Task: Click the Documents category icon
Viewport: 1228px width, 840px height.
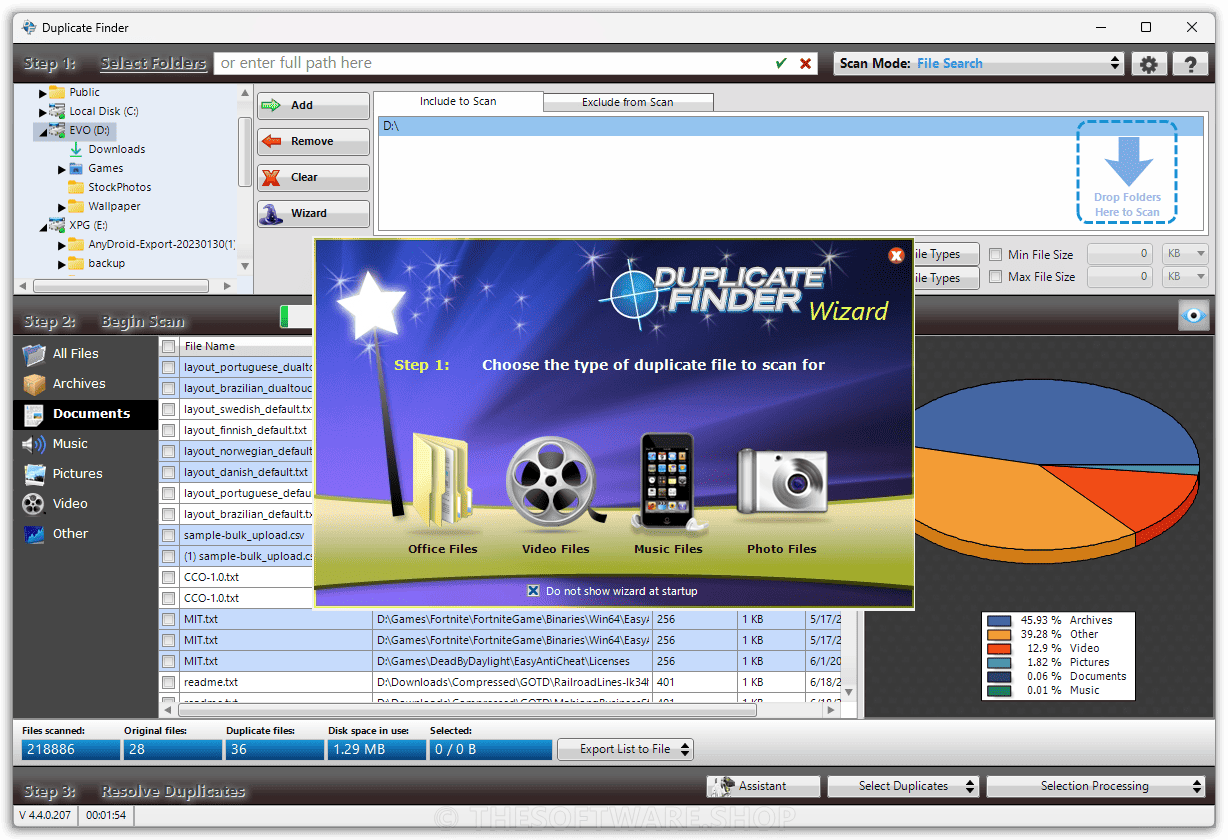Action: pos(35,414)
